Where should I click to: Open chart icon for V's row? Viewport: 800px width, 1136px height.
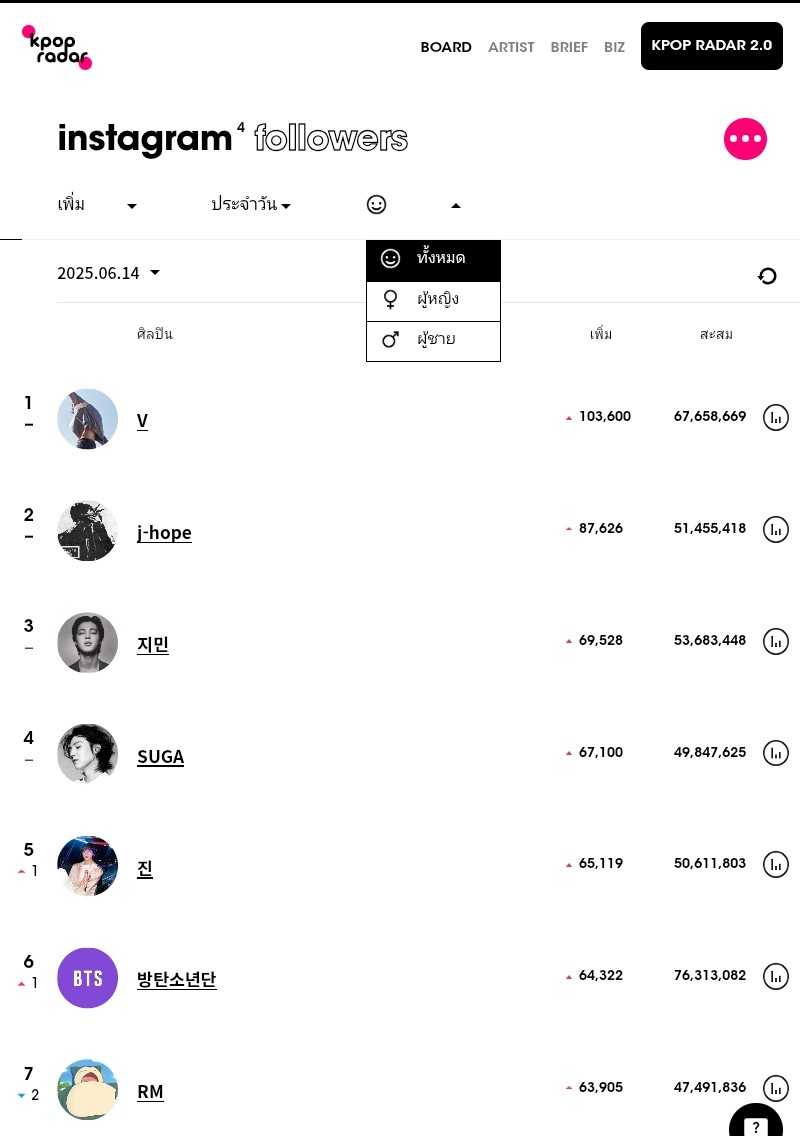click(775, 417)
